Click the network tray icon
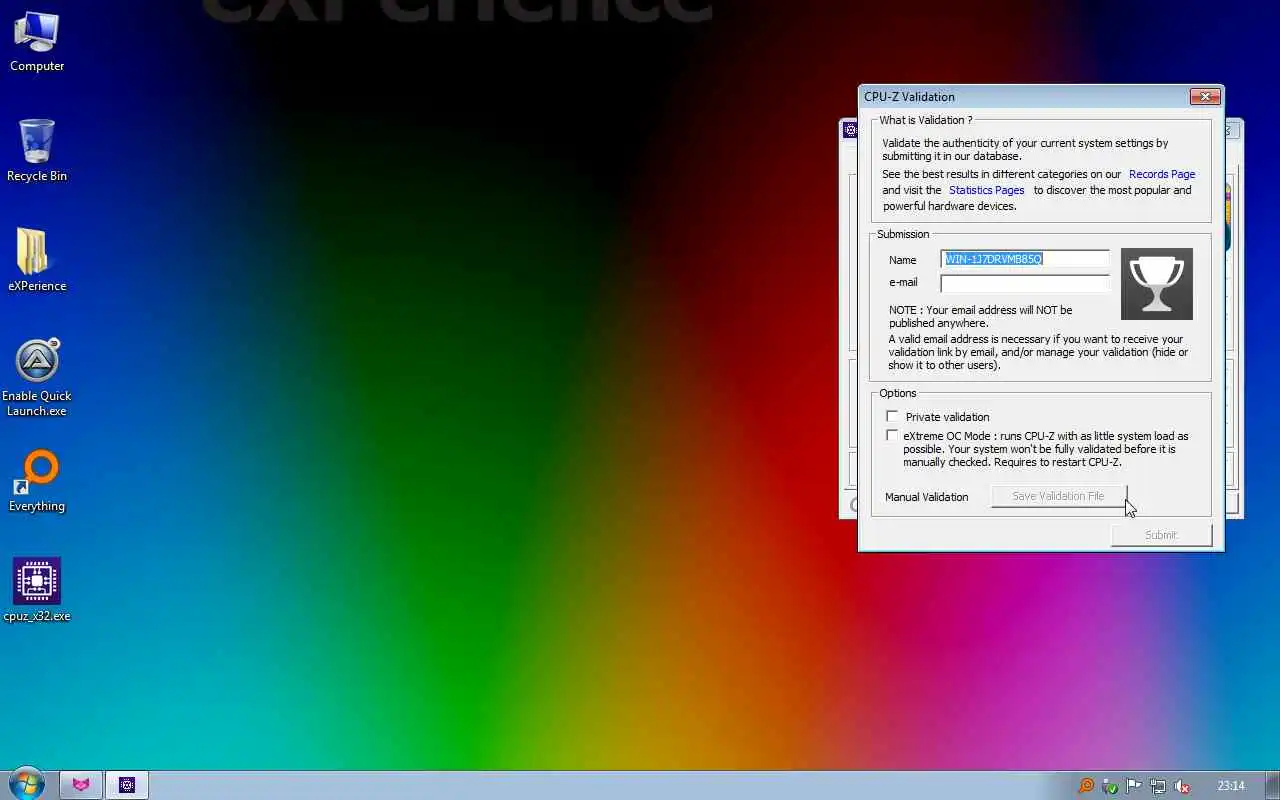Image resolution: width=1280 pixels, height=800 pixels. [x=1158, y=786]
